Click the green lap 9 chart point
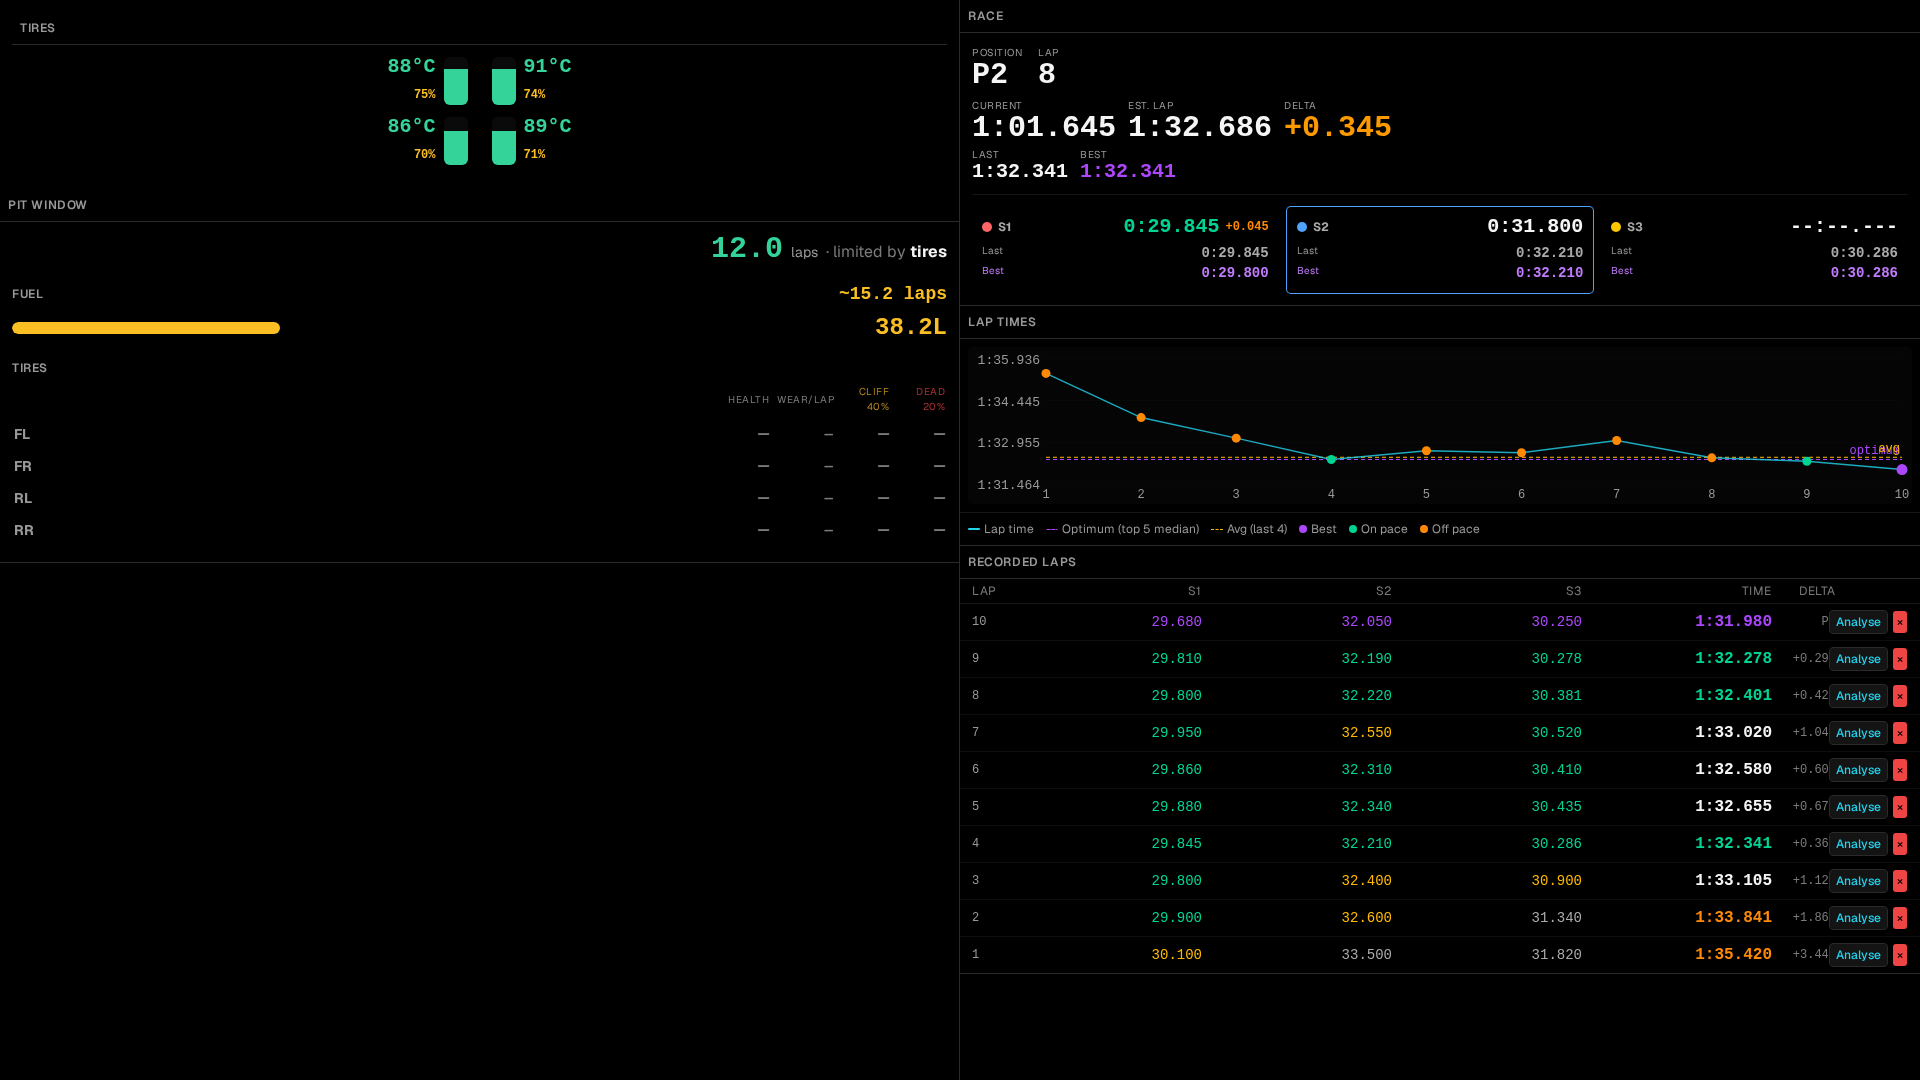This screenshot has width=1920, height=1080. point(1807,462)
